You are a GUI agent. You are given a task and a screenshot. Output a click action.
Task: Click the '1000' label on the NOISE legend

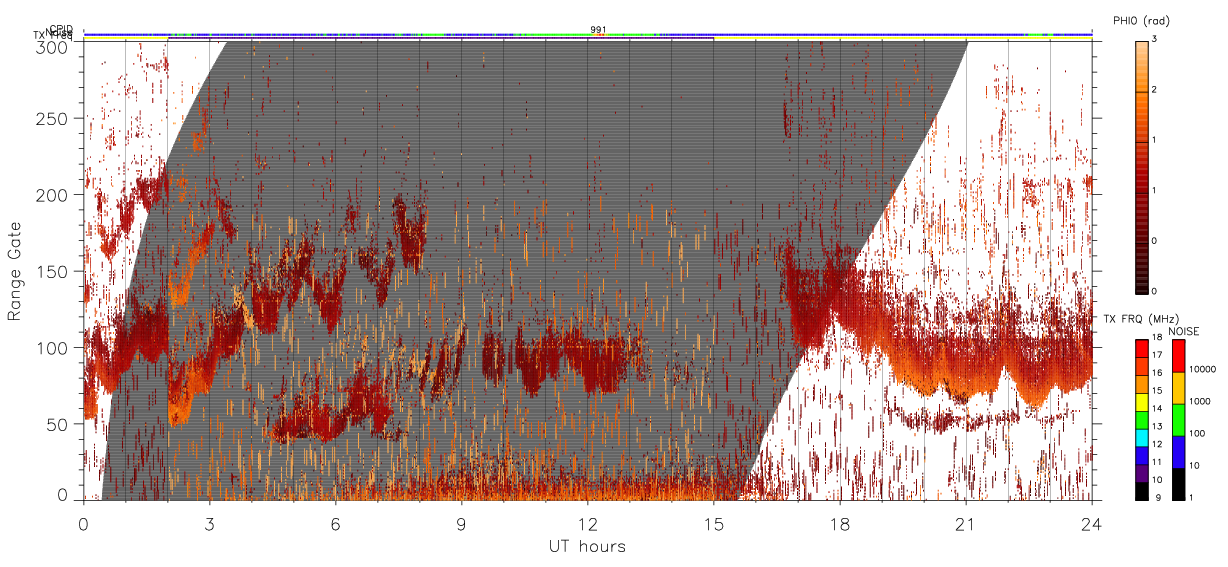(x=1200, y=402)
